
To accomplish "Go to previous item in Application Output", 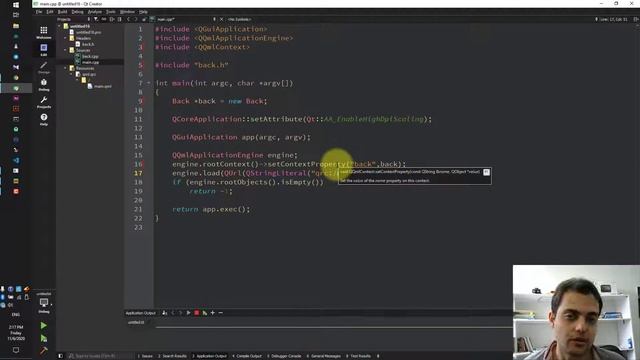I will (173, 313).
